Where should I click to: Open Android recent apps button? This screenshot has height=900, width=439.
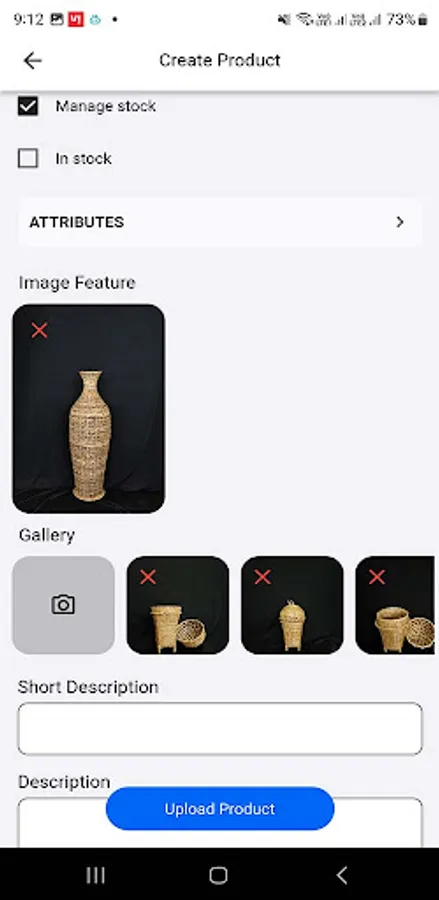95,875
